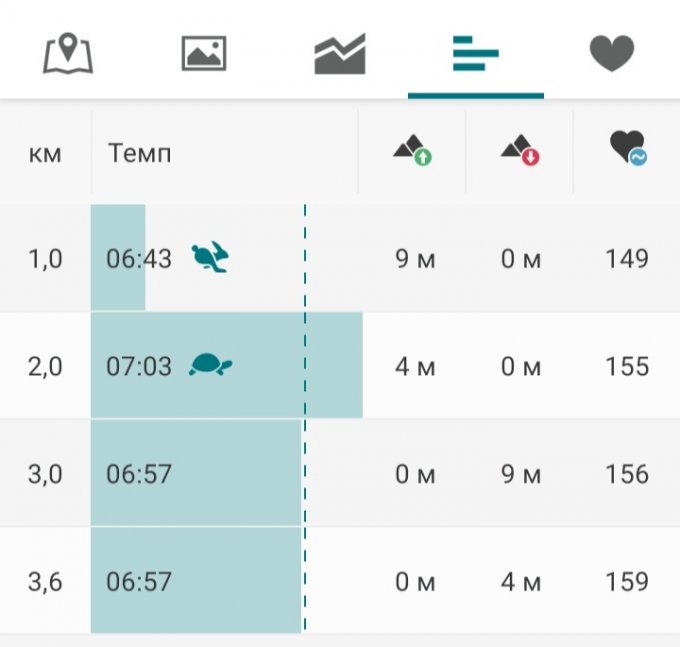Select the splits bar-chart tab
The width and height of the screenshot is (680, 647).
tap(475, 53)
